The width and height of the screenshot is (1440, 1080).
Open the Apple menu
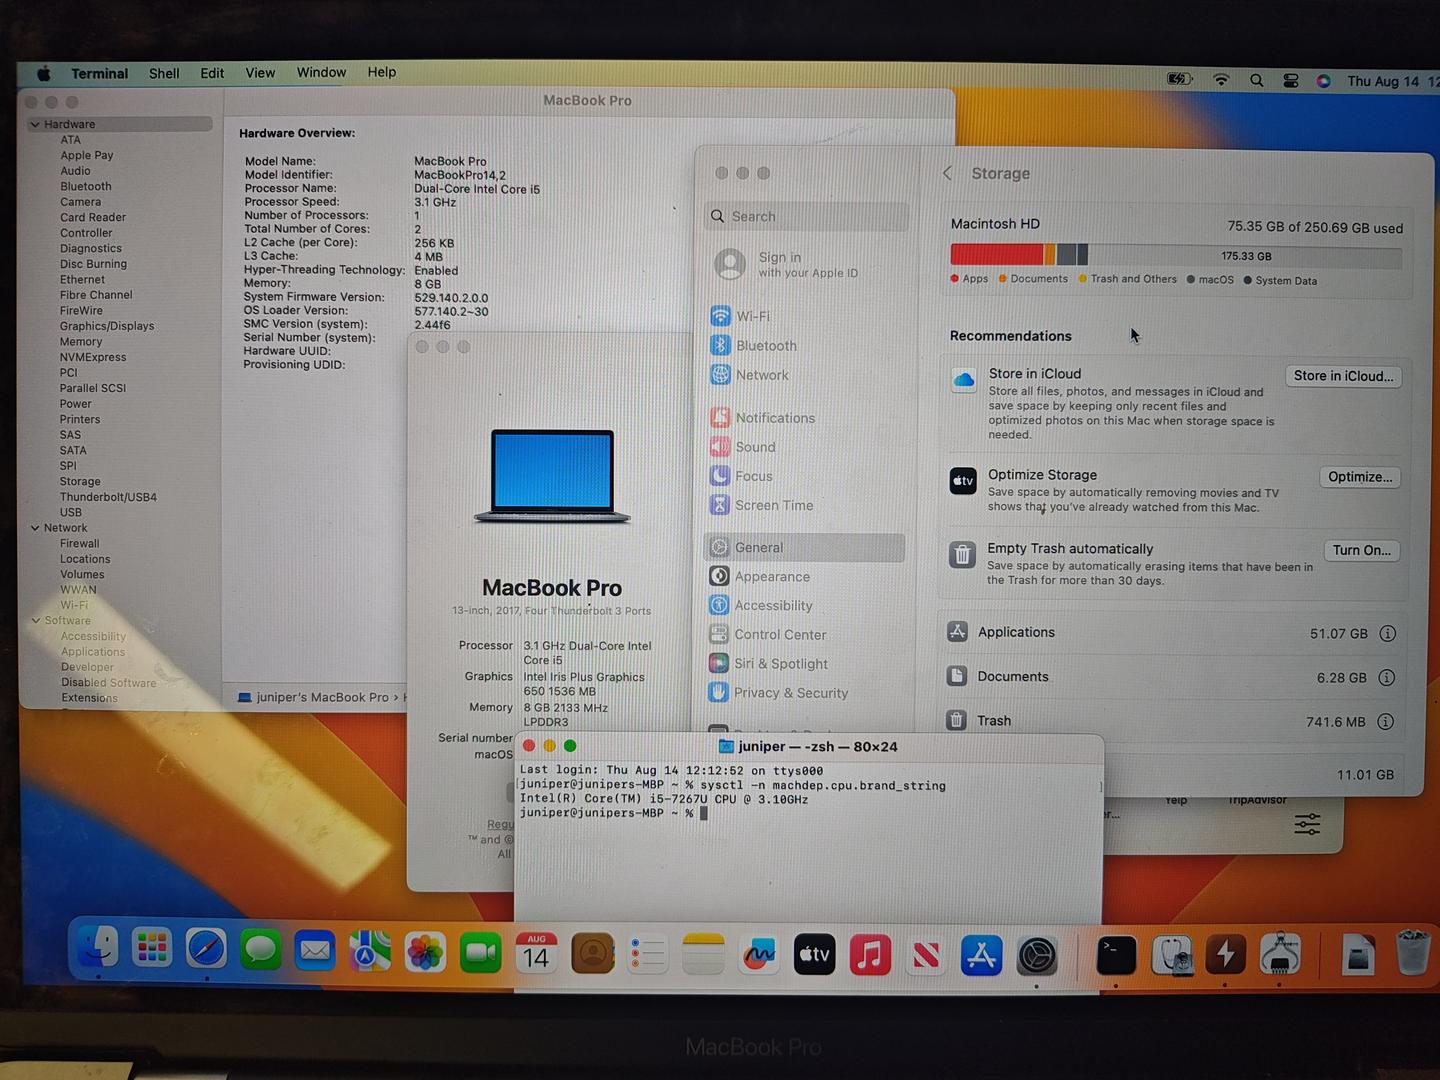tap(43, 74)
